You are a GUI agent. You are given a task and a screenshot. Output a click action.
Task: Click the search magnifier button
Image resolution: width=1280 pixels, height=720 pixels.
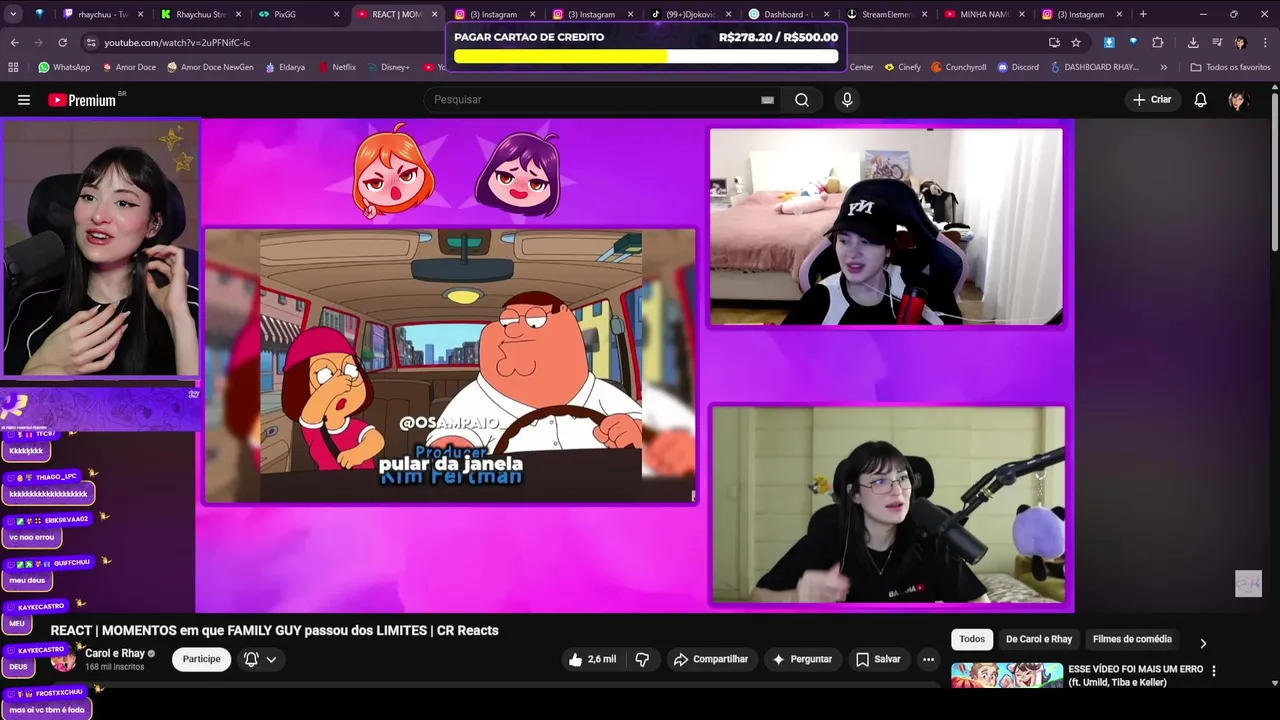click(x=802, y=100)
